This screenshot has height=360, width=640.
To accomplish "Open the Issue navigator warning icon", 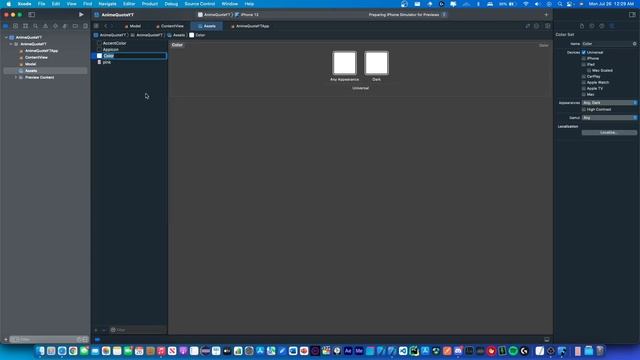I will click(x=45, y=26).
